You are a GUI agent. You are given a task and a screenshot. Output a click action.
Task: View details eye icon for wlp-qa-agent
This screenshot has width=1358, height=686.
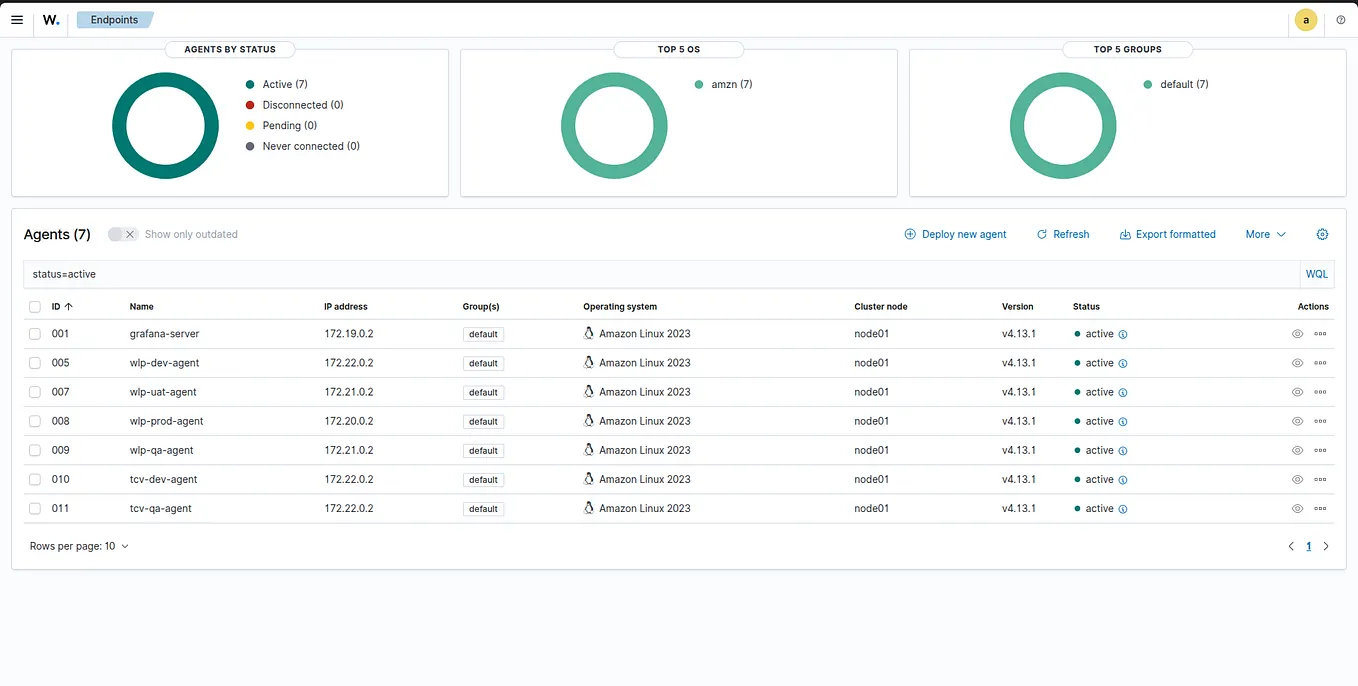point(1297,450)
